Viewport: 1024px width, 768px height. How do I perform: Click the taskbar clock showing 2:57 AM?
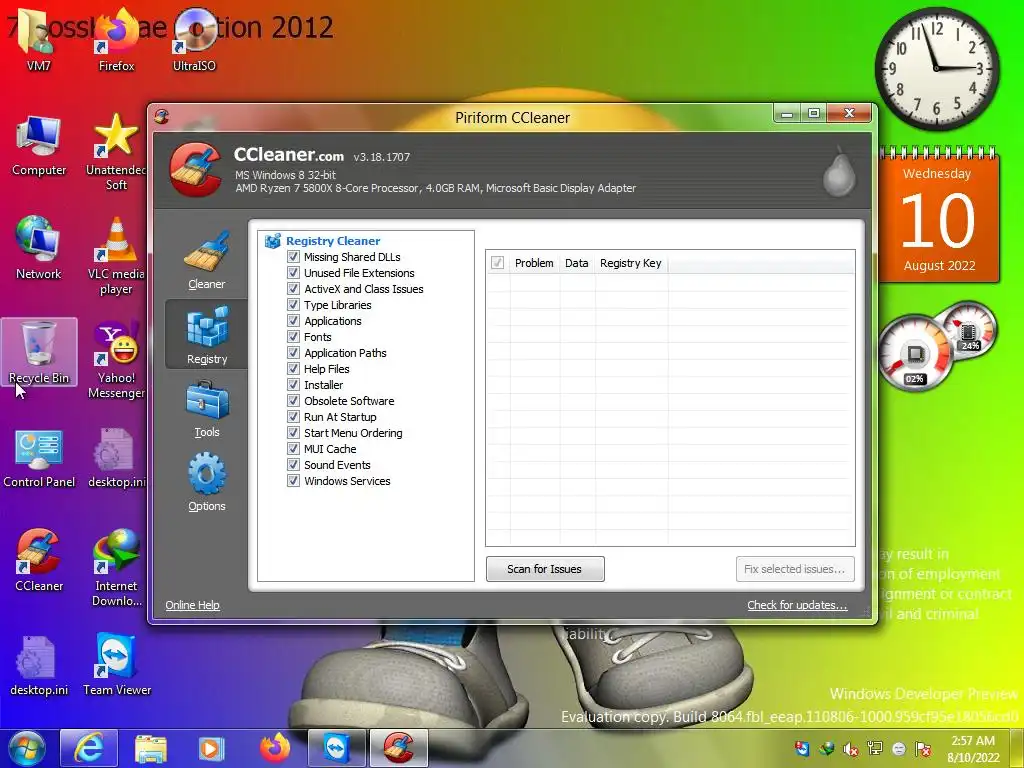click(973, 749)
